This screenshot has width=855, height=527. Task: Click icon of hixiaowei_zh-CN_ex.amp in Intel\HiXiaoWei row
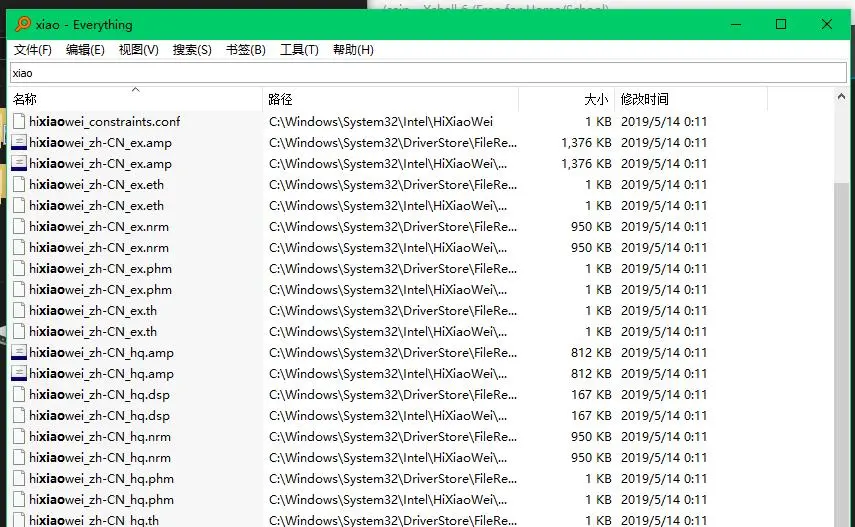[x=19, y=163]
